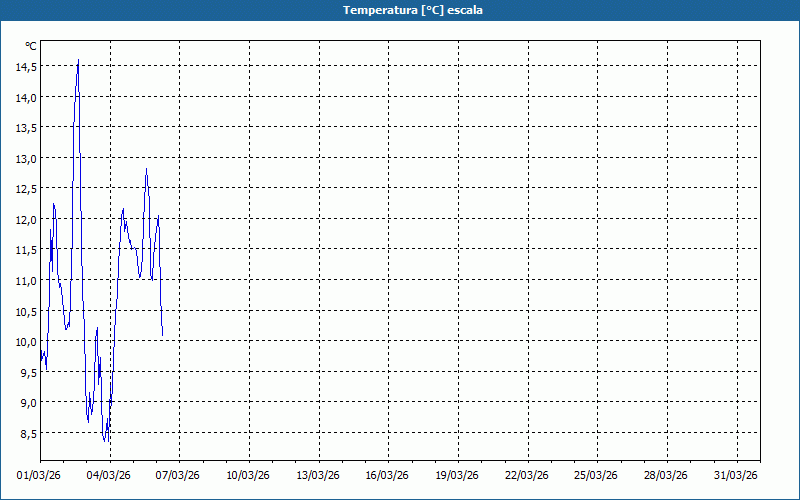Click the 14.6° peak of the temperature curve

(x=78, y=60)
